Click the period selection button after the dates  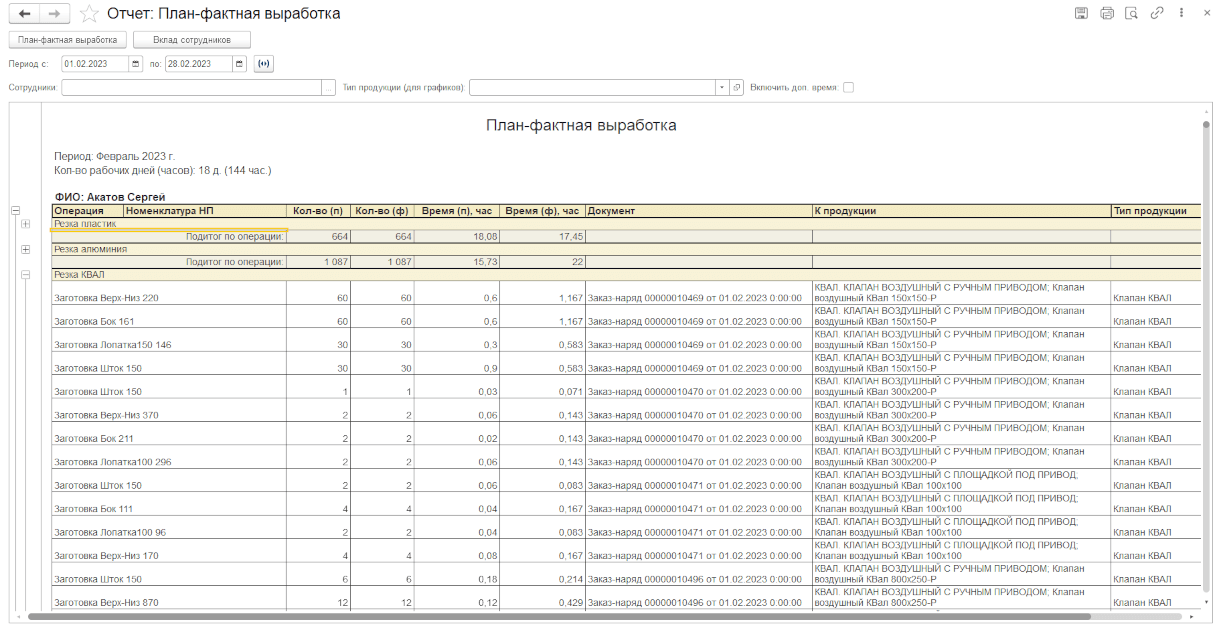tap(264, 64)
